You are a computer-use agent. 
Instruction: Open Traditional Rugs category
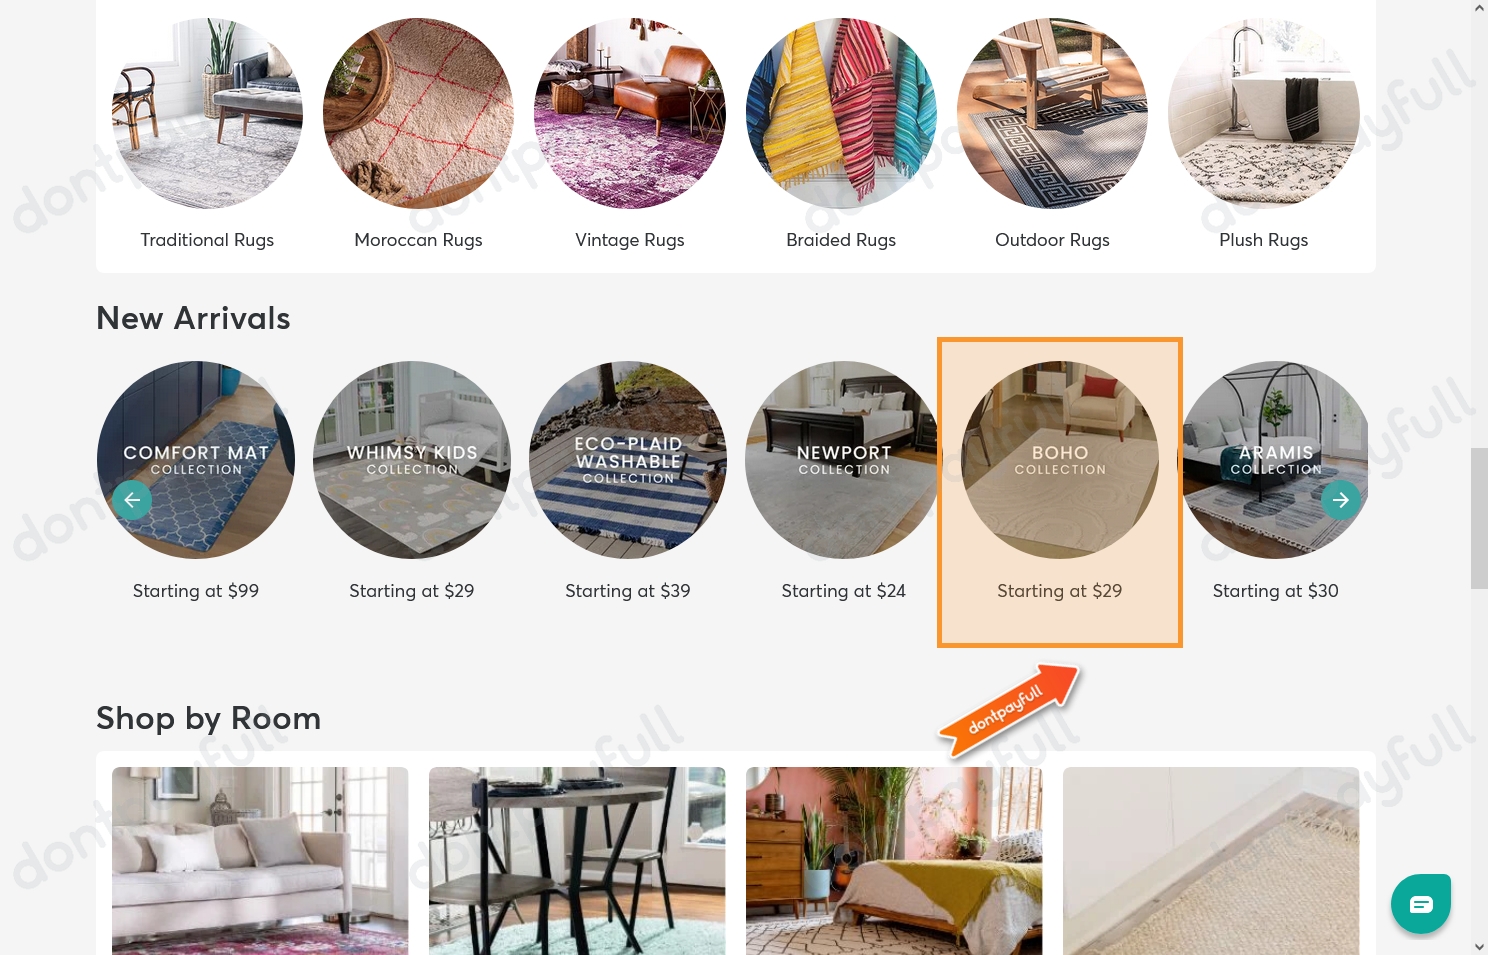click(207, 113)
